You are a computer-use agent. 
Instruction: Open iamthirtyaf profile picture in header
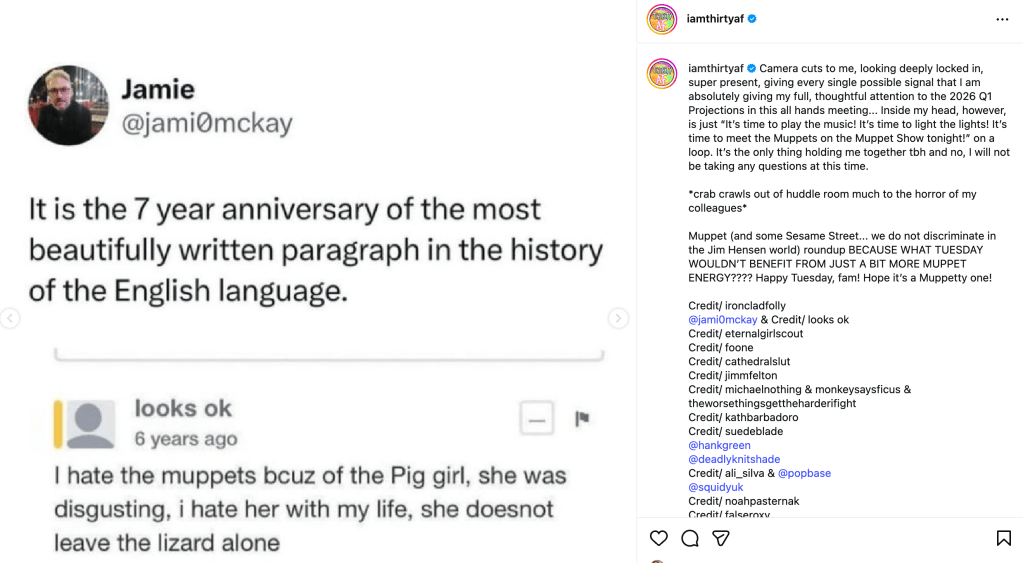coord(662,19)
